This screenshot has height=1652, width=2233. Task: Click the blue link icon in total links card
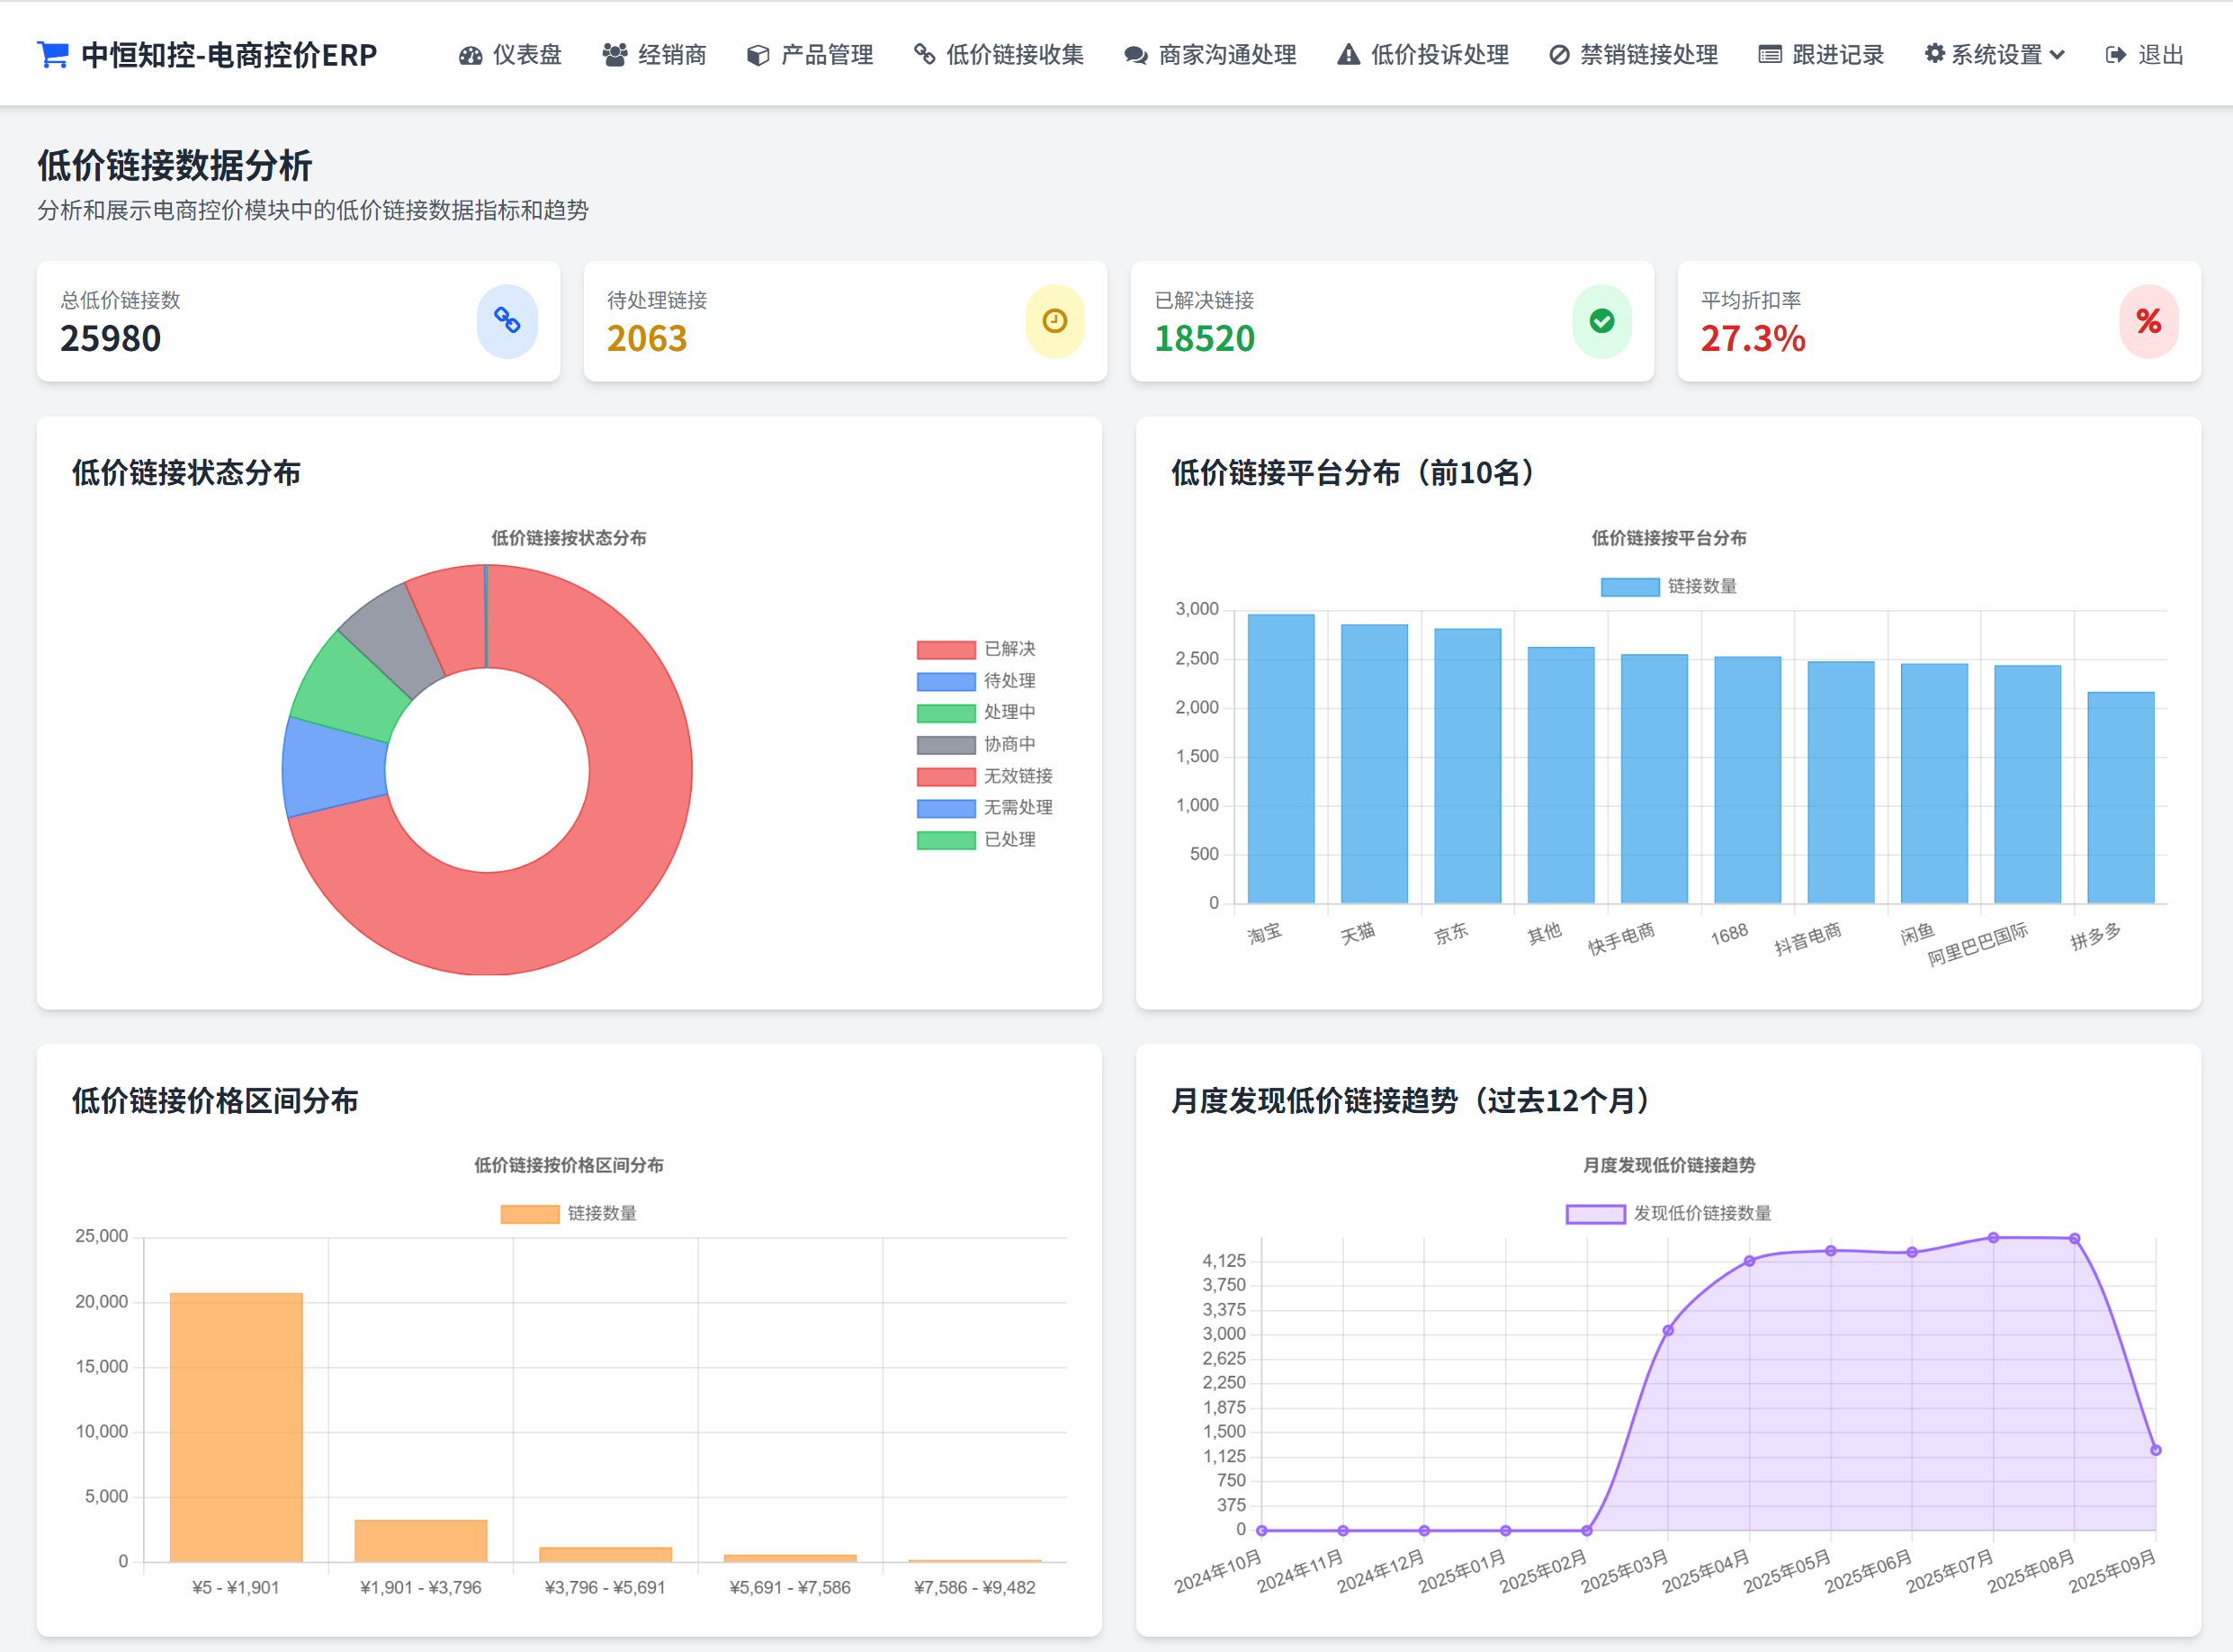coord(507,321)
